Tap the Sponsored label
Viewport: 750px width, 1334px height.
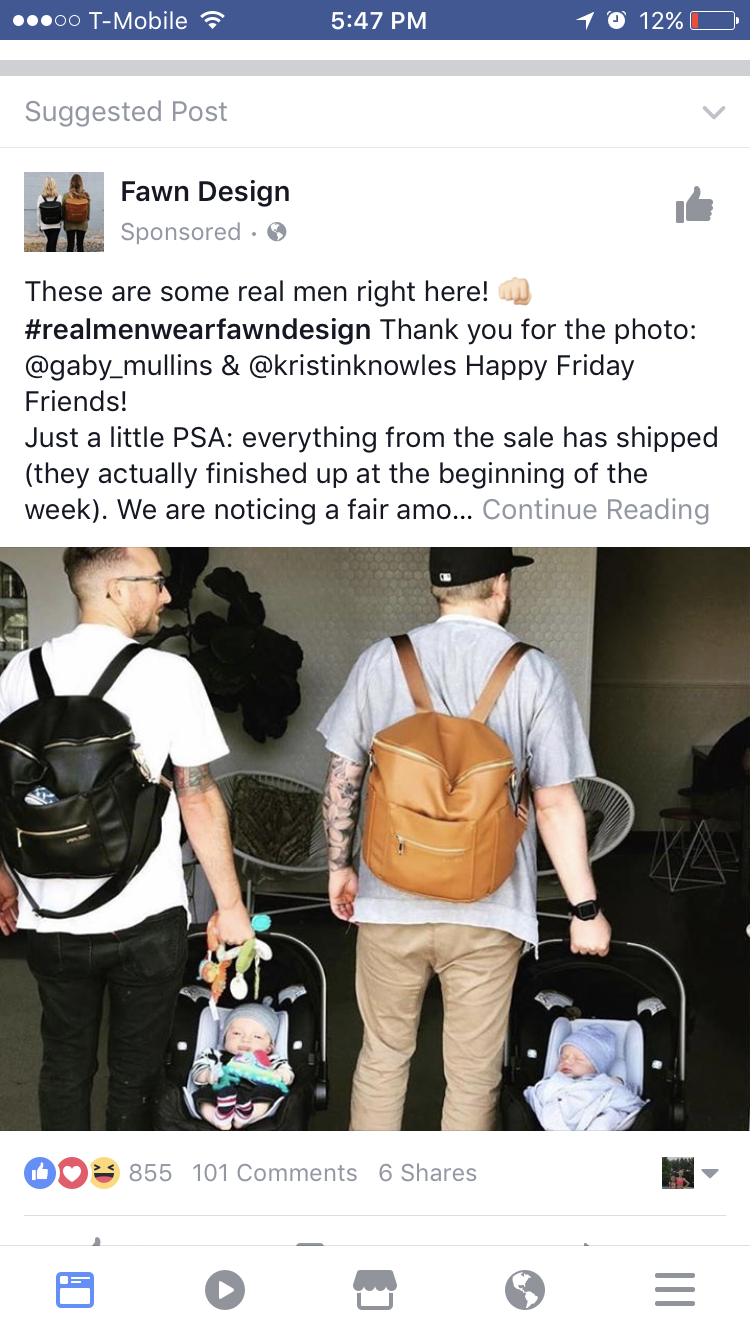click(181, 232)
